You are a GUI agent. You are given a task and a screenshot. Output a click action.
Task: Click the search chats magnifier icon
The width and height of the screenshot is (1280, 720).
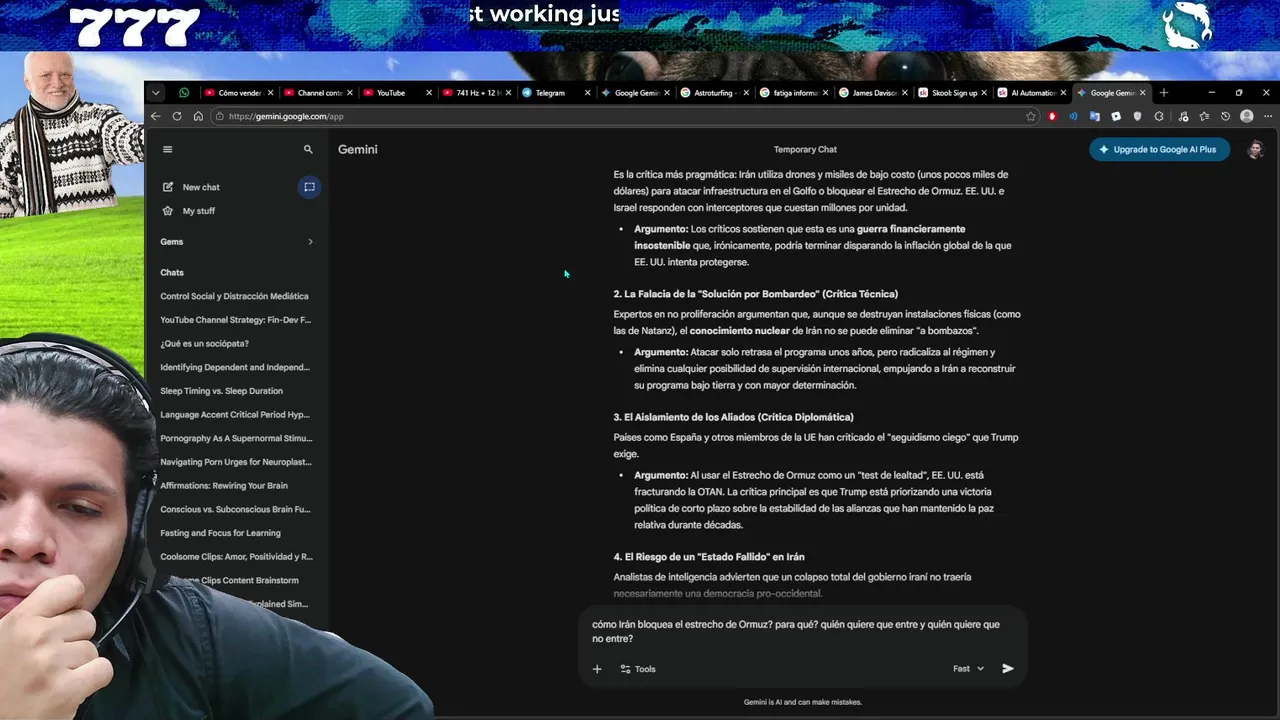coord(308,149)
